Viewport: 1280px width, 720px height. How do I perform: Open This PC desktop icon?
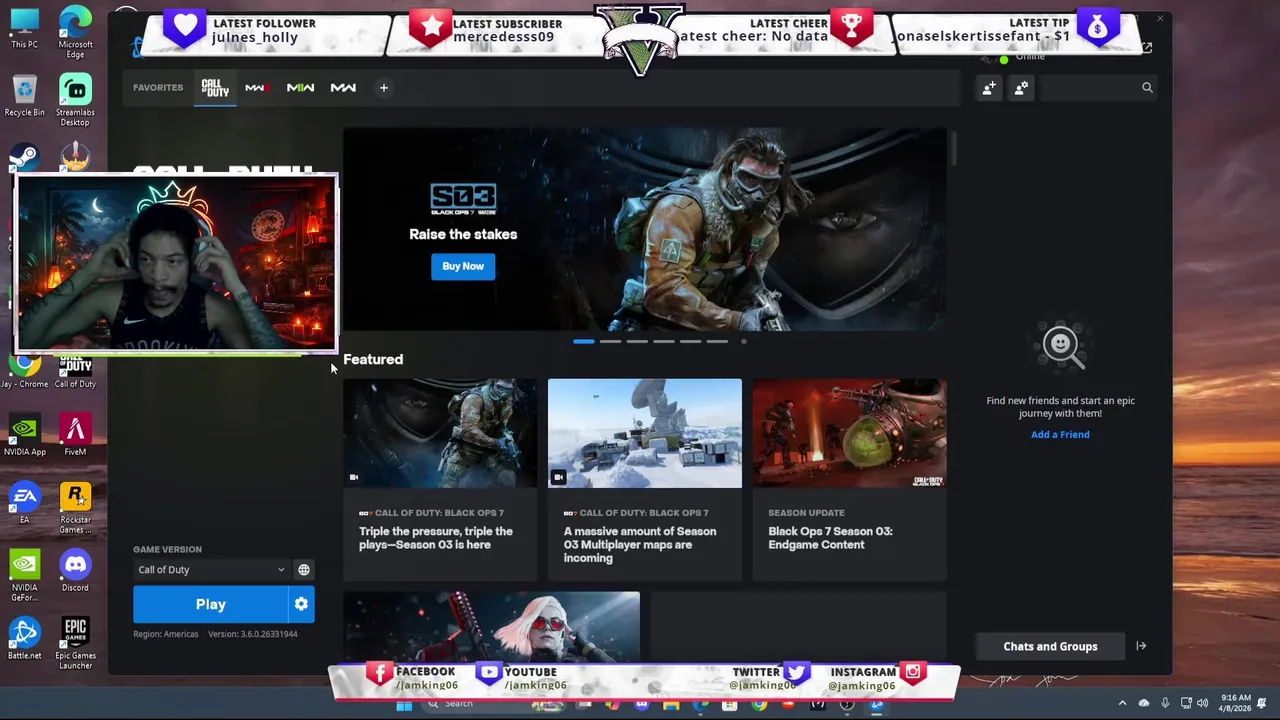point(24,28)
